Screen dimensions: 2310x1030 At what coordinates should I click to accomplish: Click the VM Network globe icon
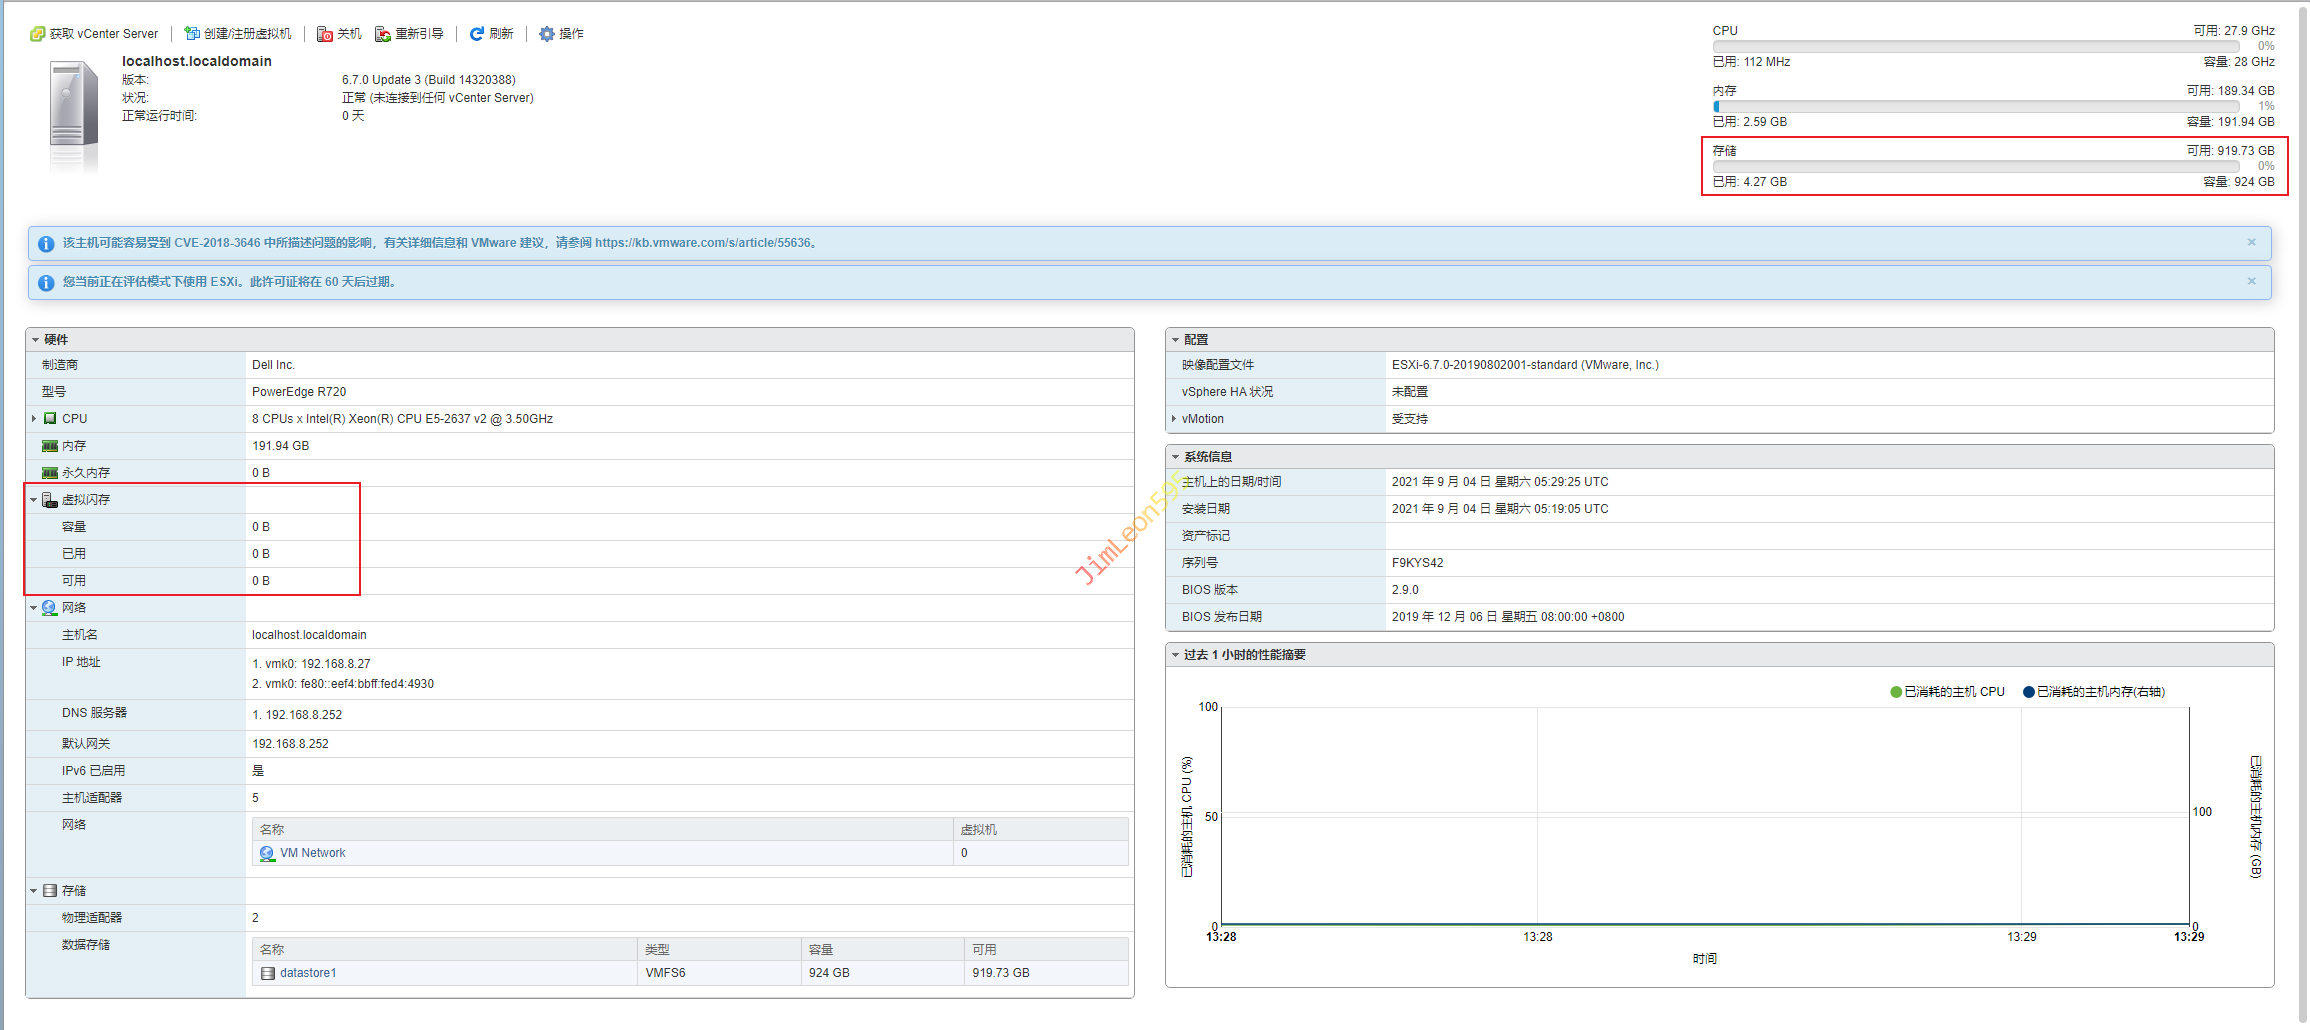[268, 853]
